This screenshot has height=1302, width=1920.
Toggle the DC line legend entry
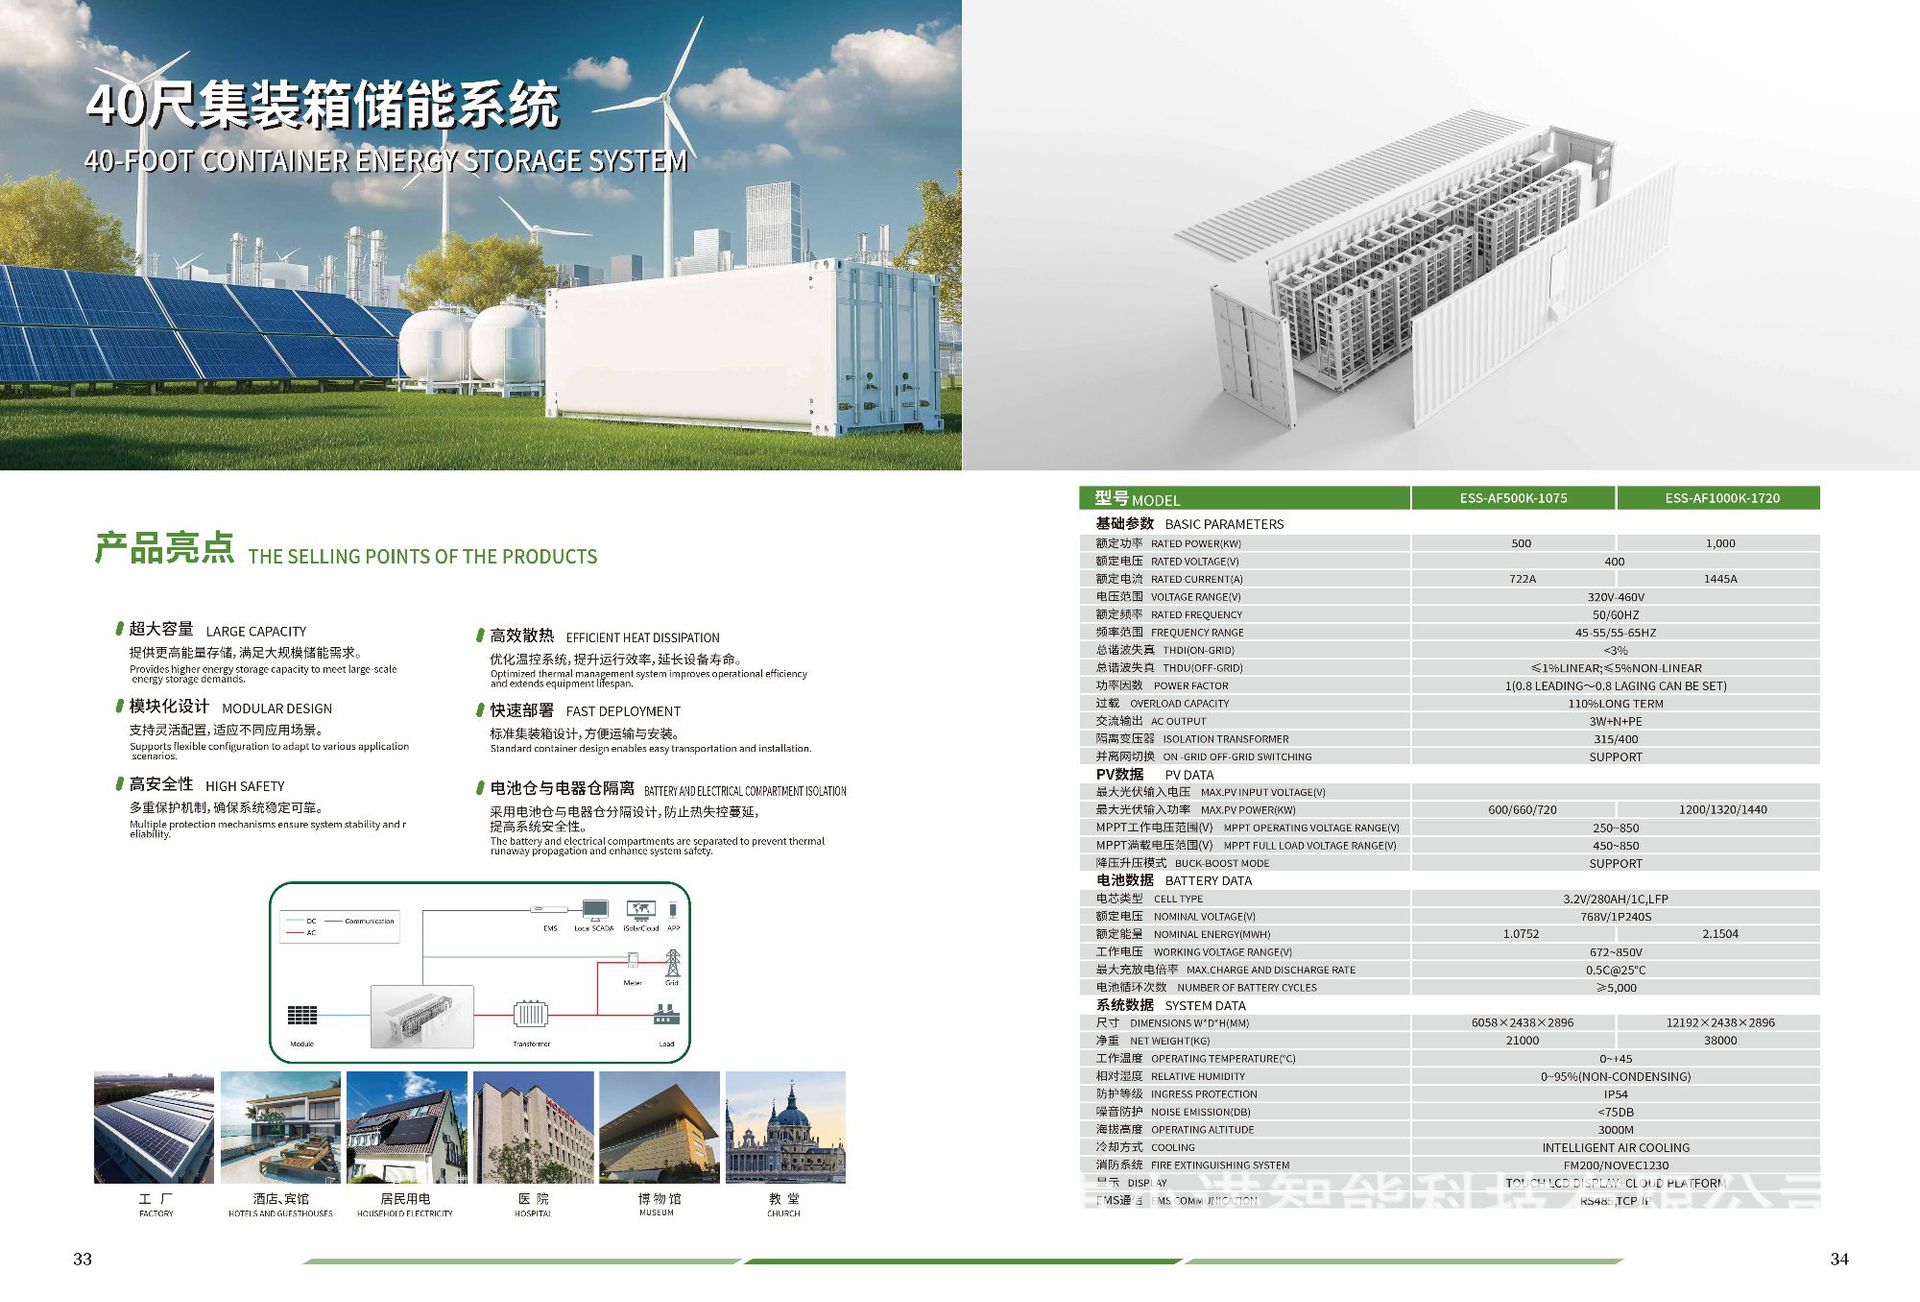[299, 921]
